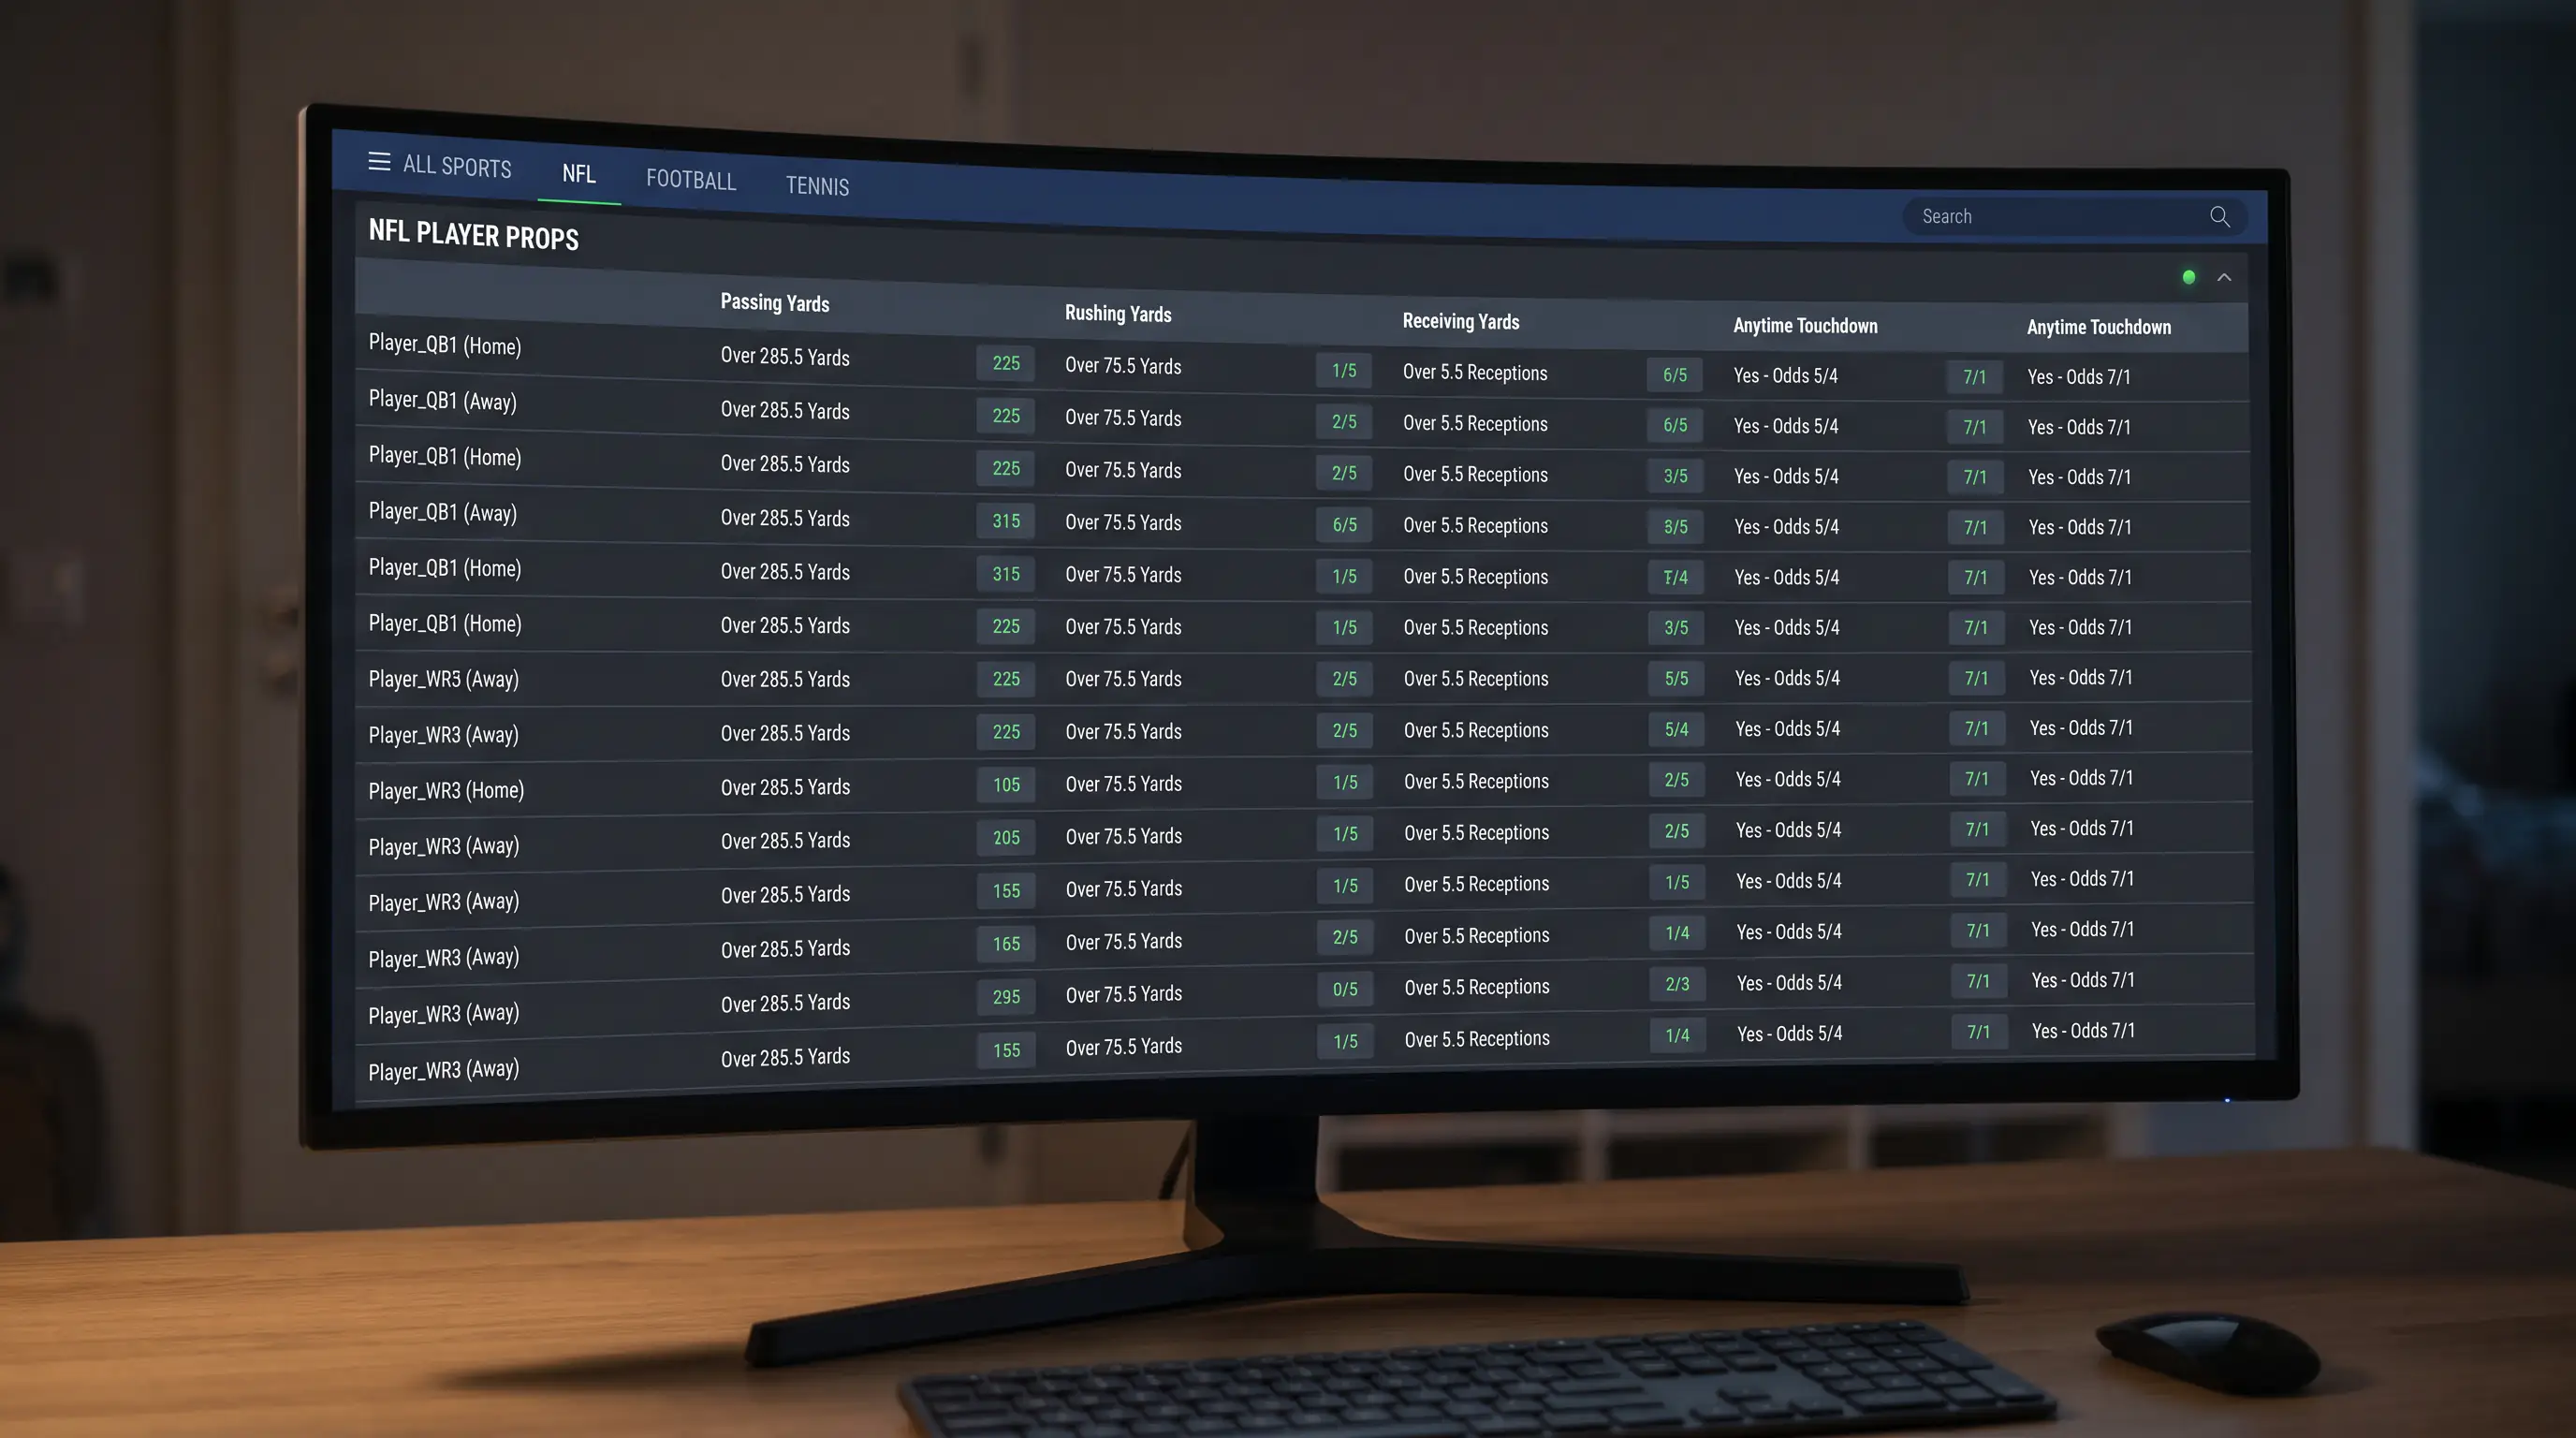2576x1438 pixels.
Task: Select the Player_WR3 (Home) player name
Action: pyautogui.click(x=446, y=790)
